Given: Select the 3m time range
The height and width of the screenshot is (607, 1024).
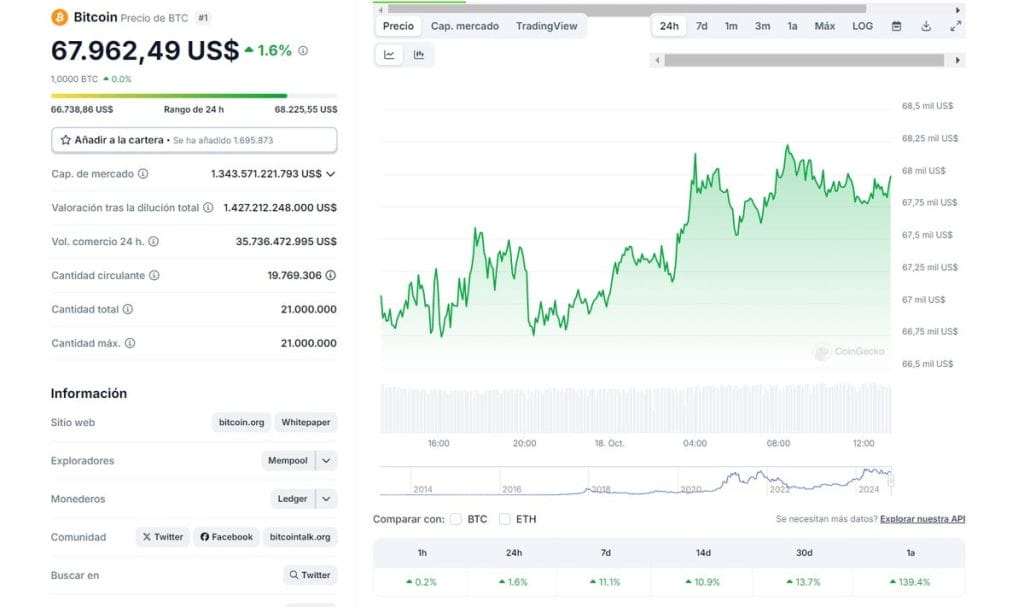Looking at the screenshot, I should (762, 26).
